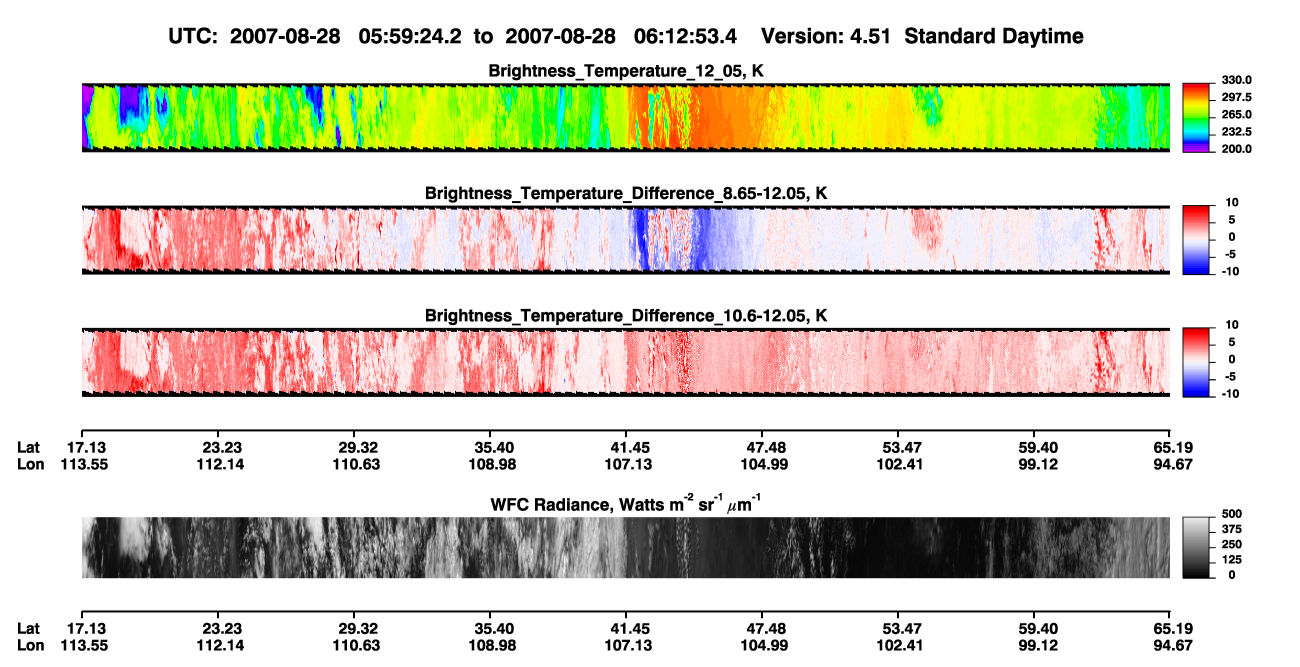Click the 'Brightness_Temperature_Difference_8.65-12.05, K' title

(x=626, y=193)
